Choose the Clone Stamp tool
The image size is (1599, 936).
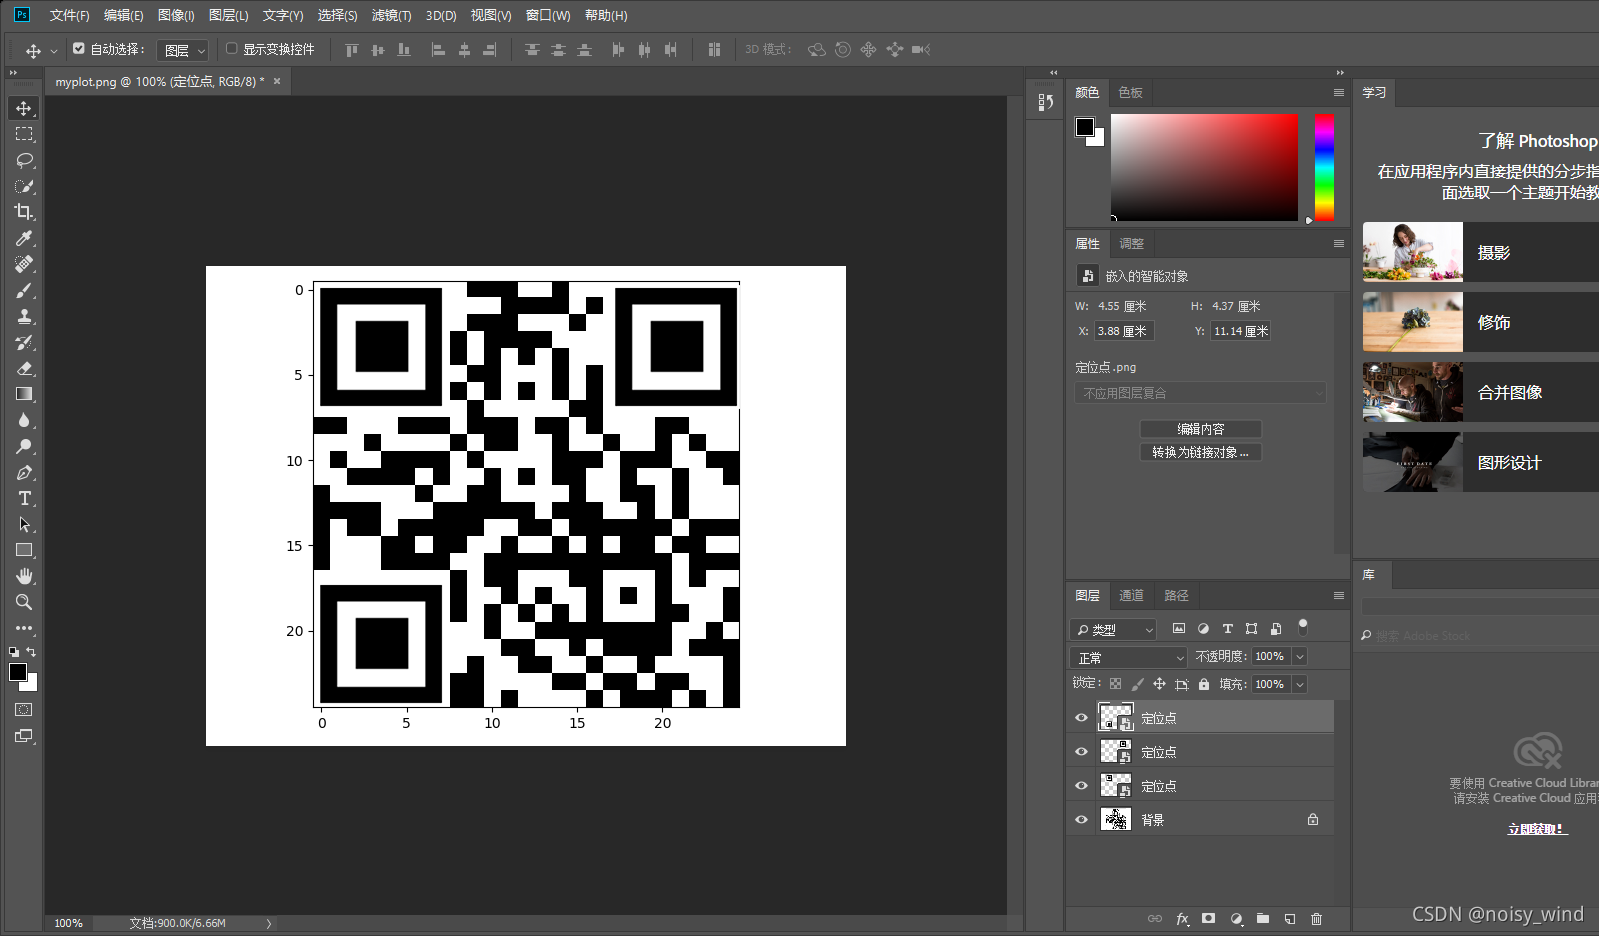24,316
